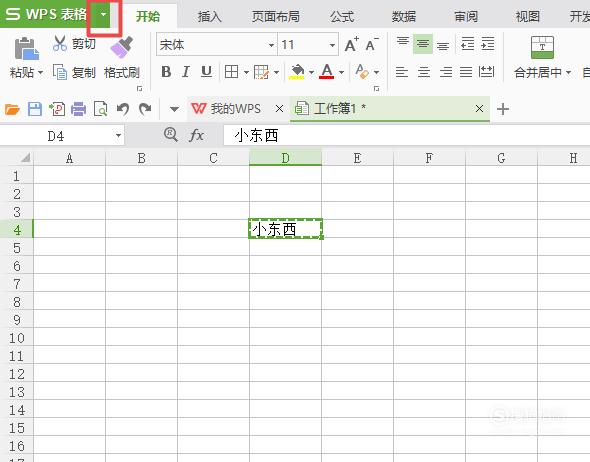Image resolution: width=590 pixels, height=462 pixels.
Task: Click the Copy (复制) button
Action: (74, 72)
